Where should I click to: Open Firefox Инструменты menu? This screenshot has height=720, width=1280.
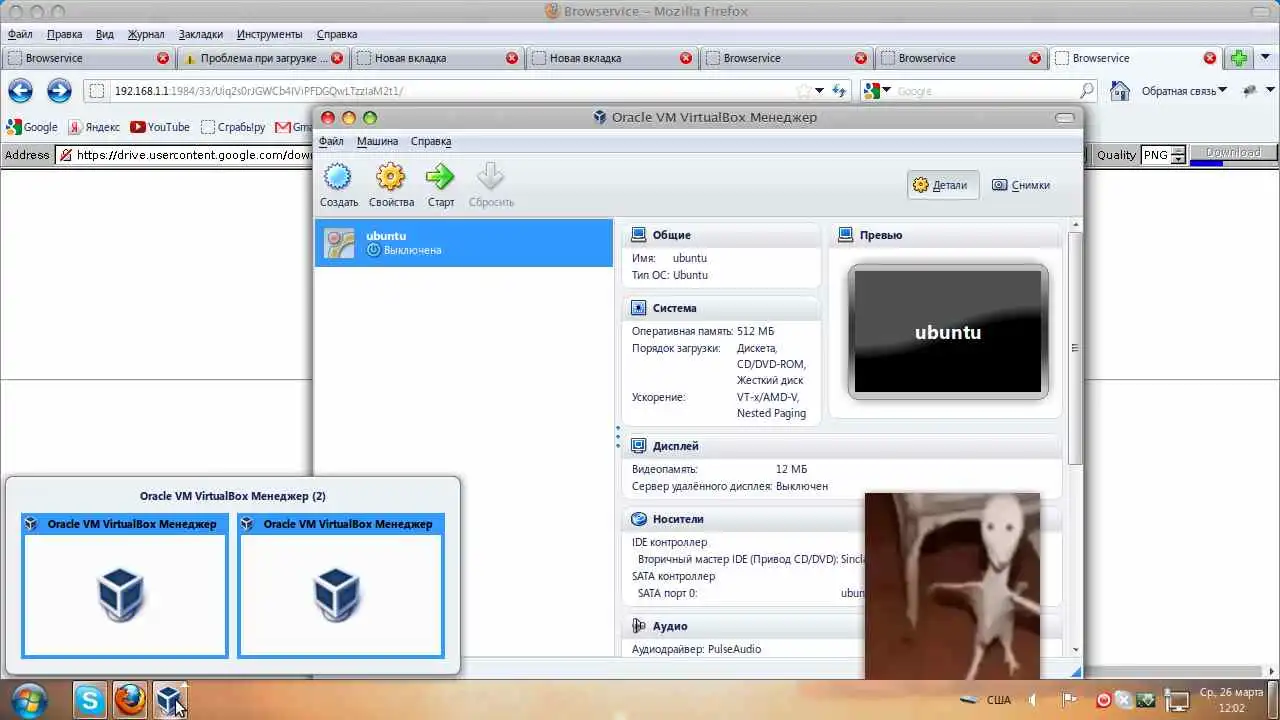click(x=270, y=34)
